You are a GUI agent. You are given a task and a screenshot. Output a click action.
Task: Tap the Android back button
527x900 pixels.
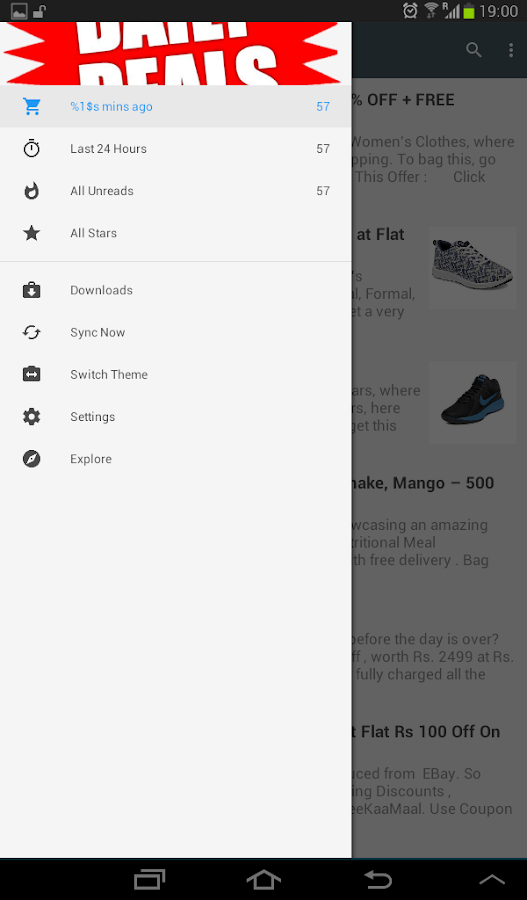[x=378, y=879]
